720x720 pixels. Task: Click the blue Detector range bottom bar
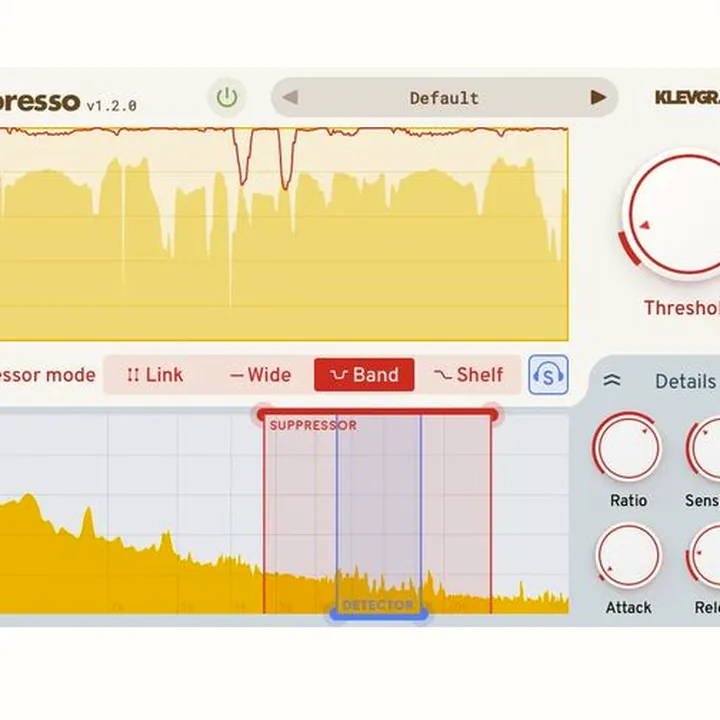pyautogui.click(x=379, y=614)
